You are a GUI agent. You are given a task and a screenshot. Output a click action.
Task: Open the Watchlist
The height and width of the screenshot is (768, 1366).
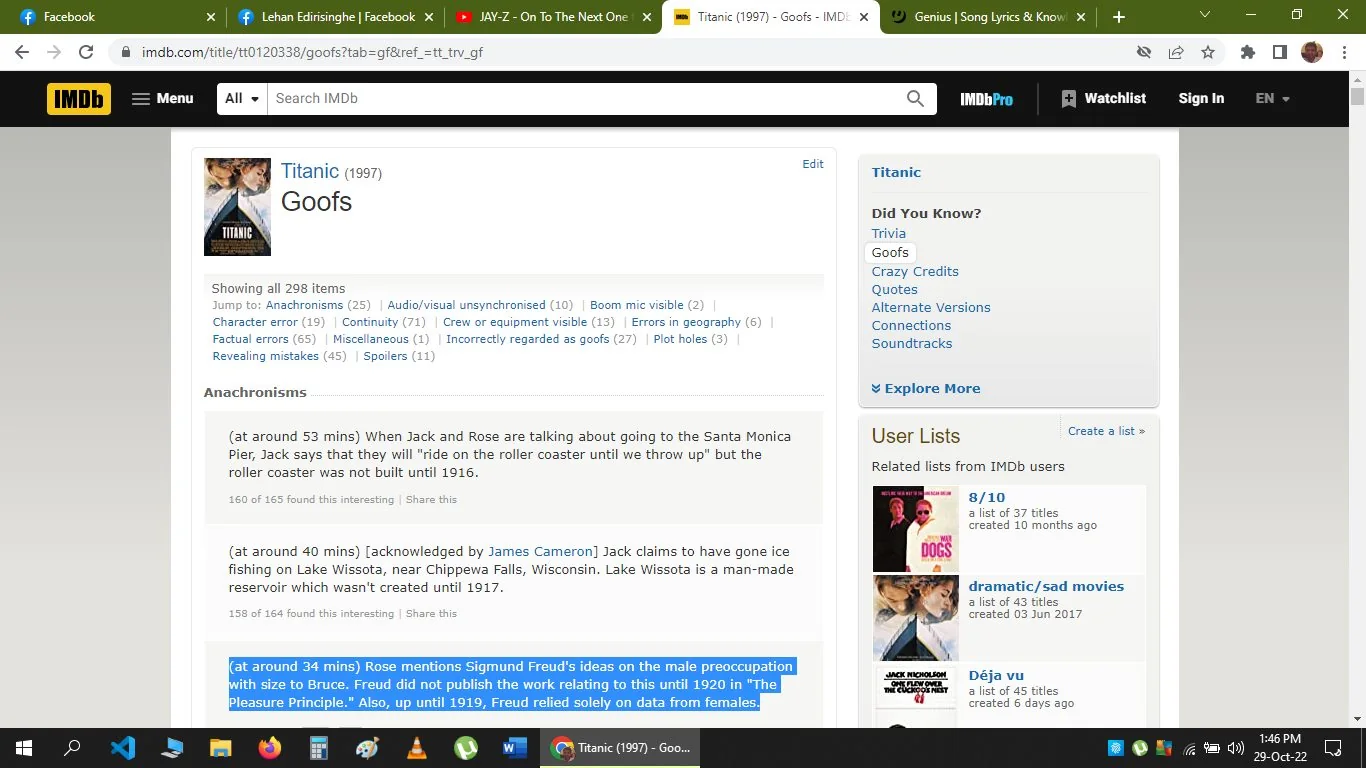1103,98
